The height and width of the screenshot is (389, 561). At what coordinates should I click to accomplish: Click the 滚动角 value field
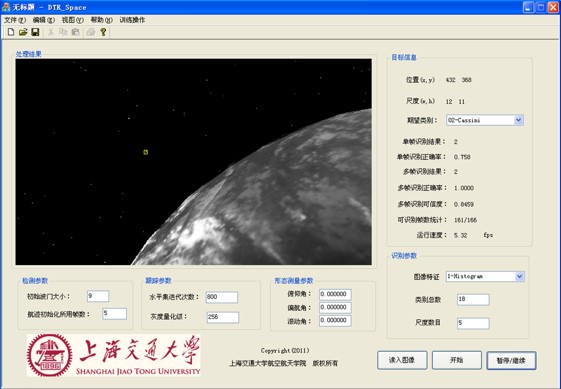(335, 321)
